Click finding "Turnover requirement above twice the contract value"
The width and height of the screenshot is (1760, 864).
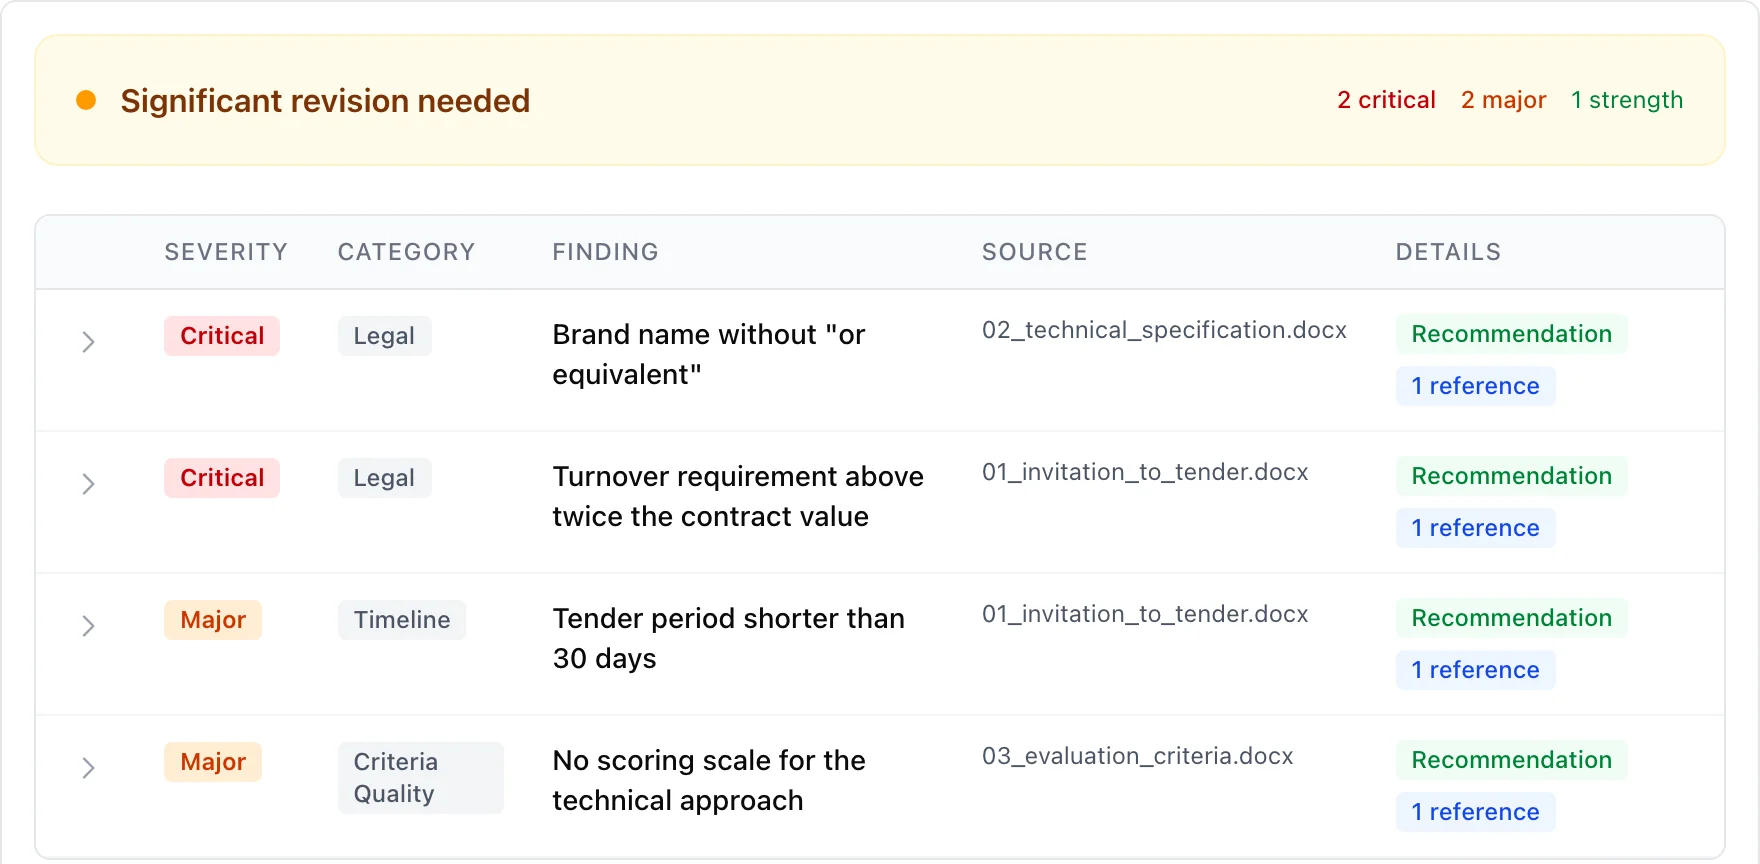(x=738, y=496)
